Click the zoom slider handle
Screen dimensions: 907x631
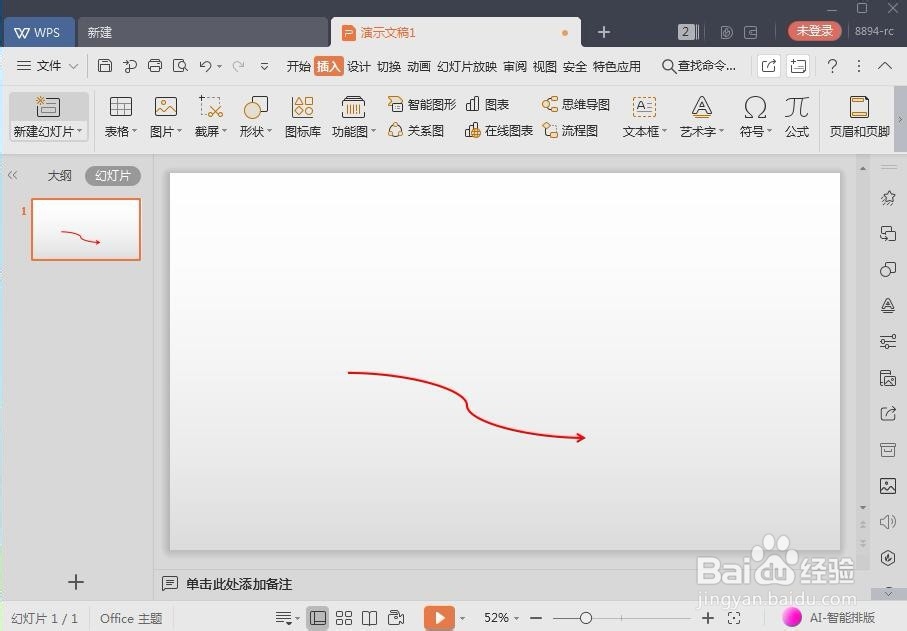[x=585, y=618]
